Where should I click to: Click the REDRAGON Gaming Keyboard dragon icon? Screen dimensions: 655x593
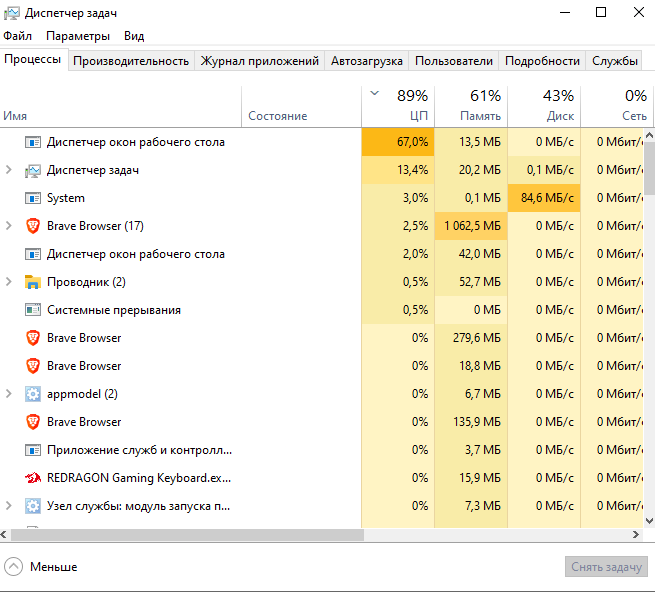click(x=33, y=478)
